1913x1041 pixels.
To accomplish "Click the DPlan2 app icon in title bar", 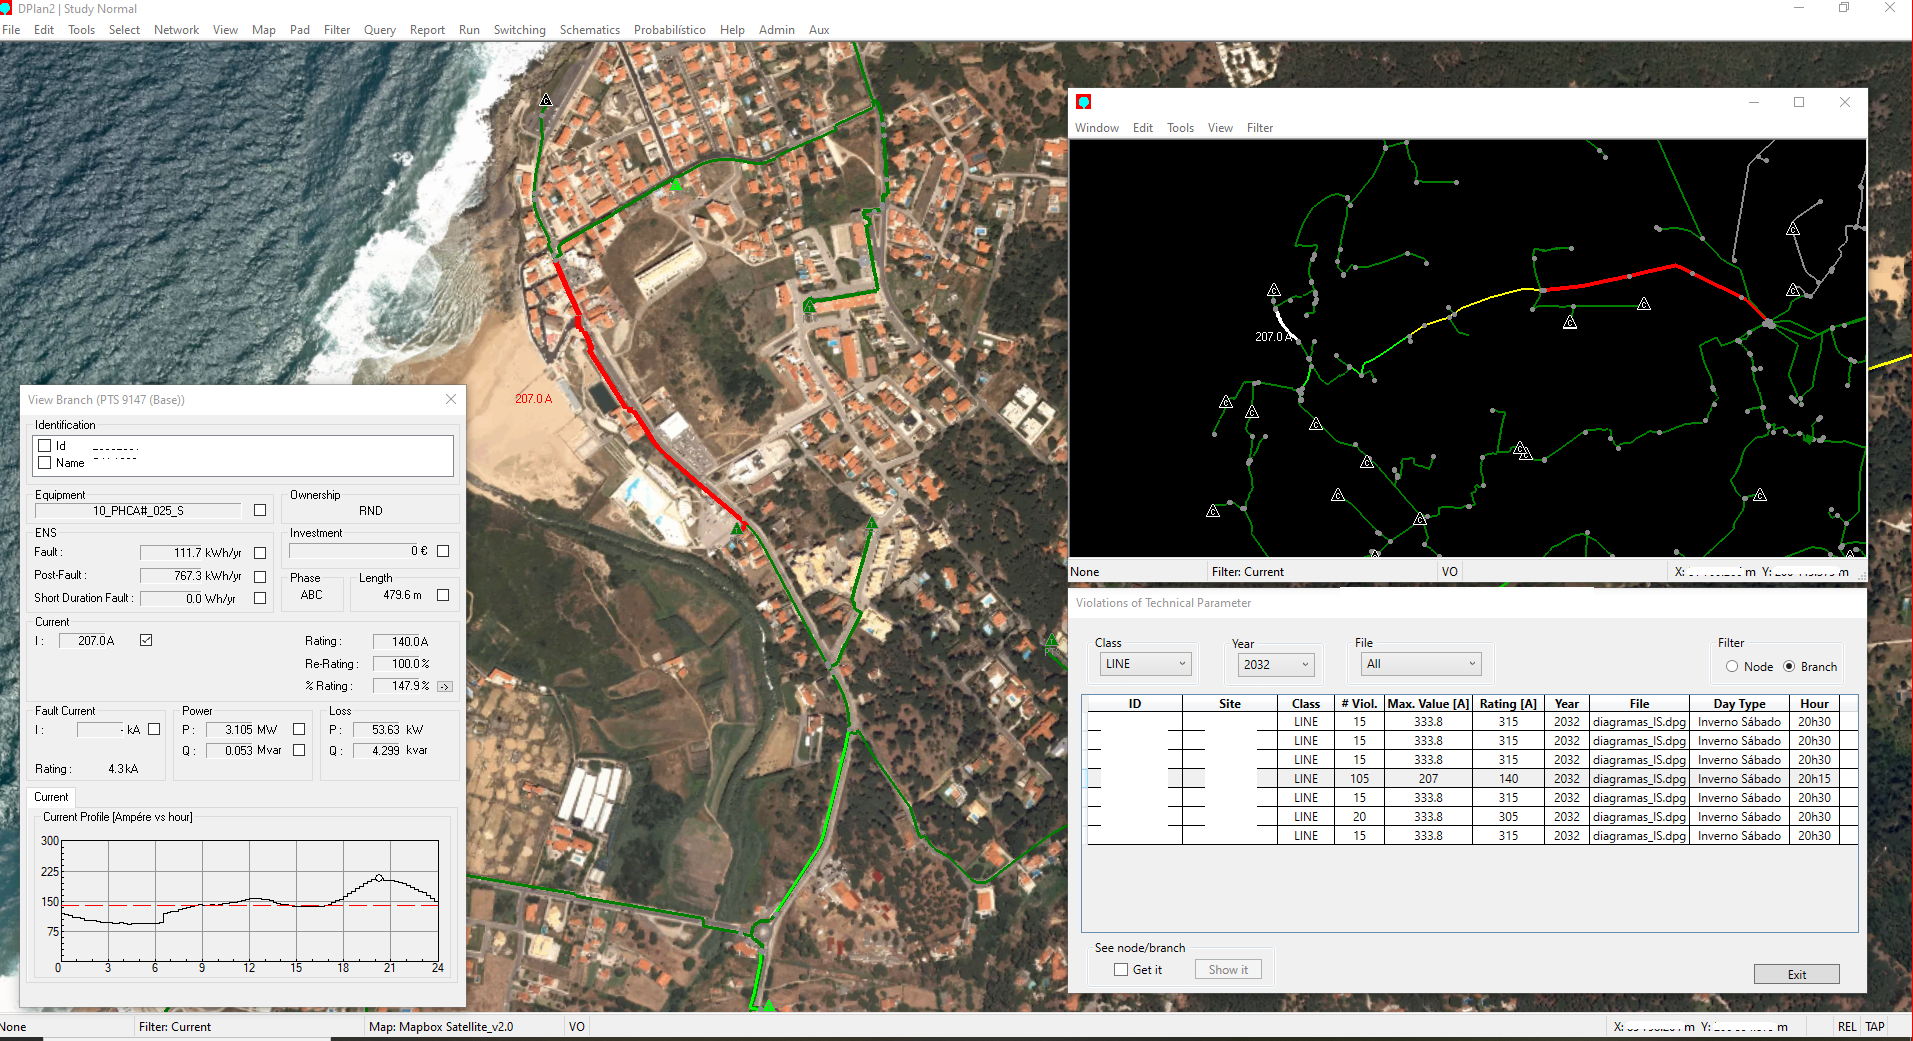I will coord(7,8).
